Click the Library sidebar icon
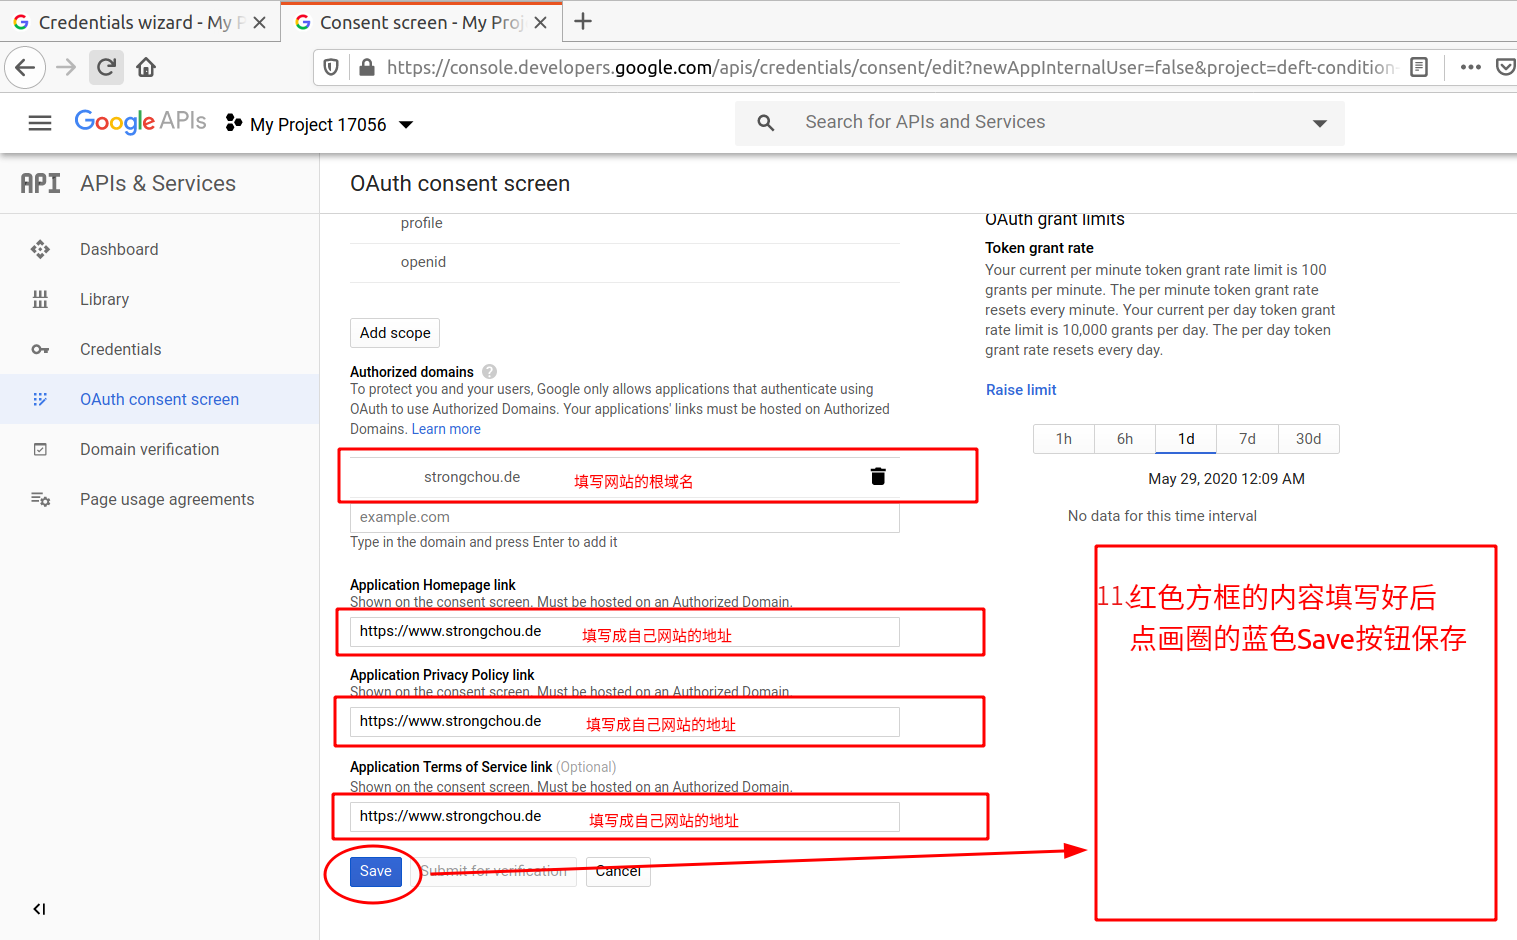The height and width of the screenshot is (940, 1517). click(x=40, y=299)
